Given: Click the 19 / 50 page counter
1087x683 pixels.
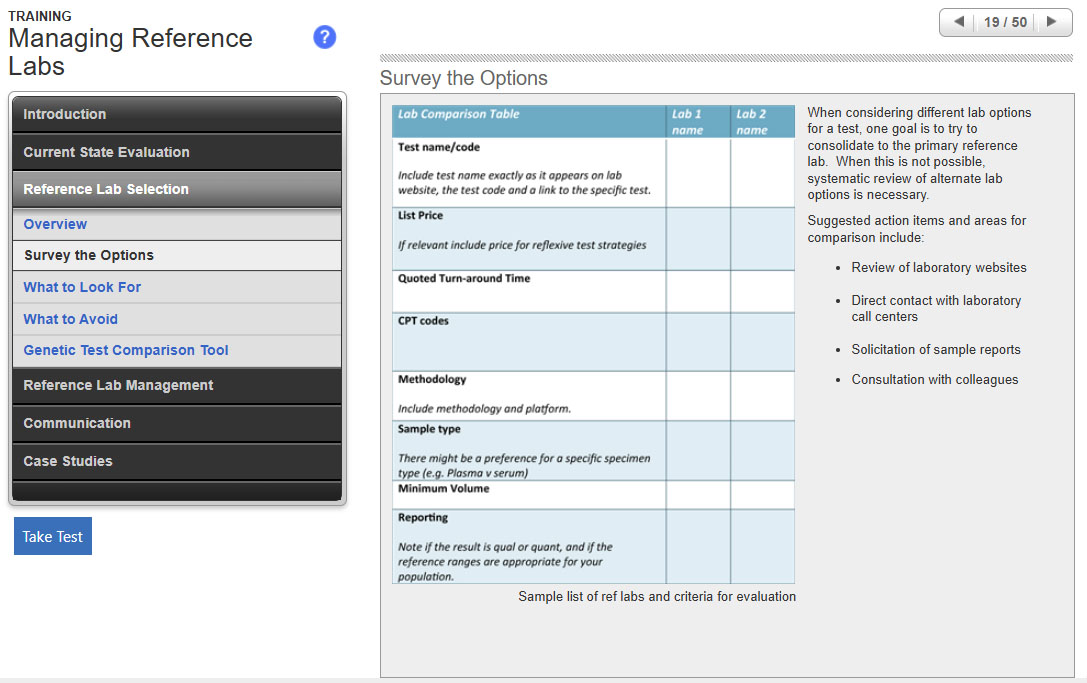Looking at the screenshot, I should point(1005,22).
